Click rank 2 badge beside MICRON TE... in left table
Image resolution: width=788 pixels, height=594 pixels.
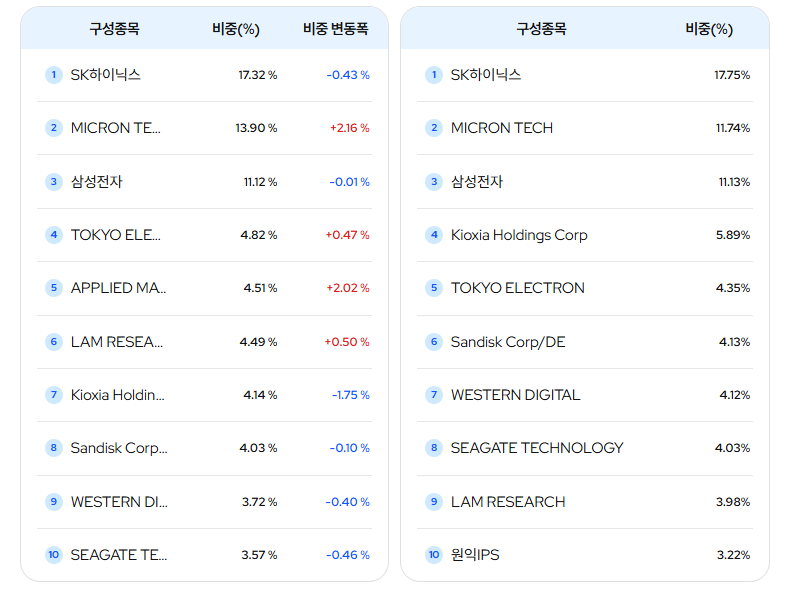[54, 128]
